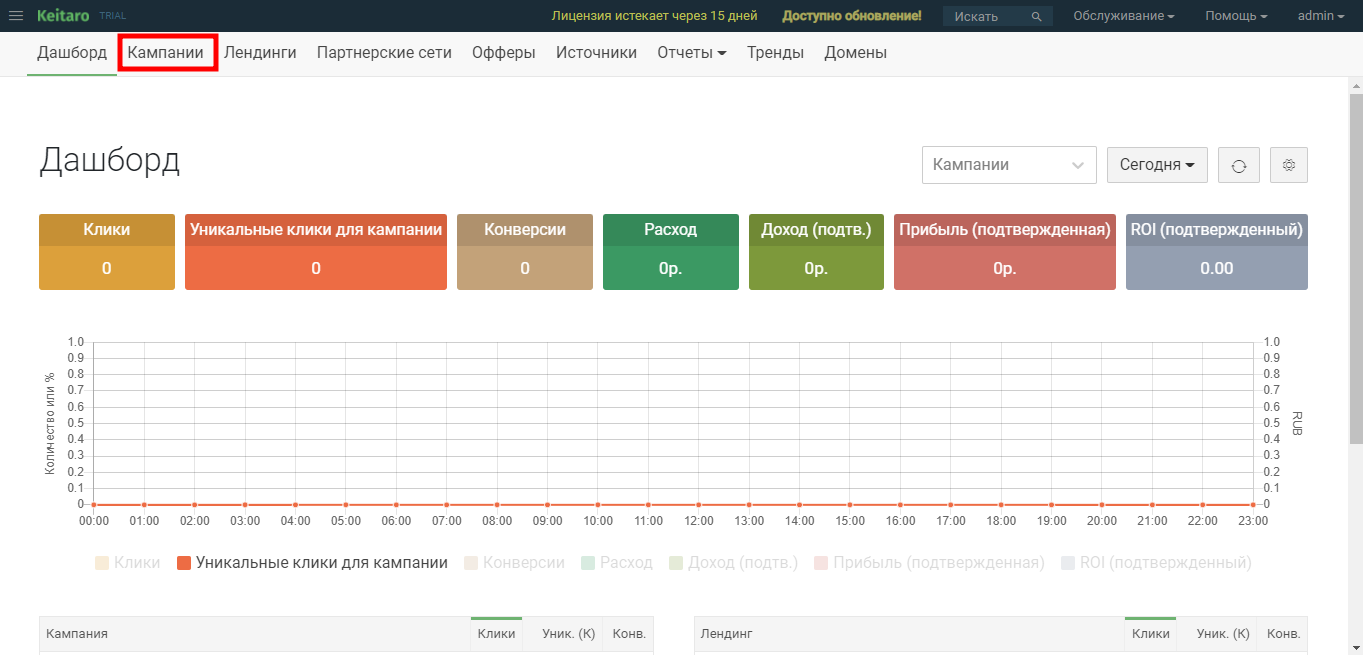1363x655 pixels.
Task: Expand the Отчеты menu
Action: (691, 53)
